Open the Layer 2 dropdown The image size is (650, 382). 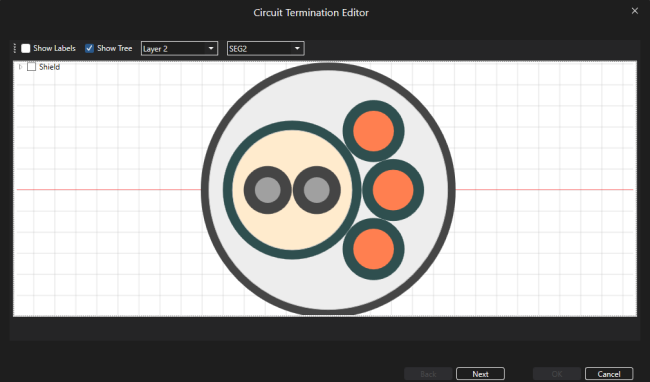(x=179, y=48)
